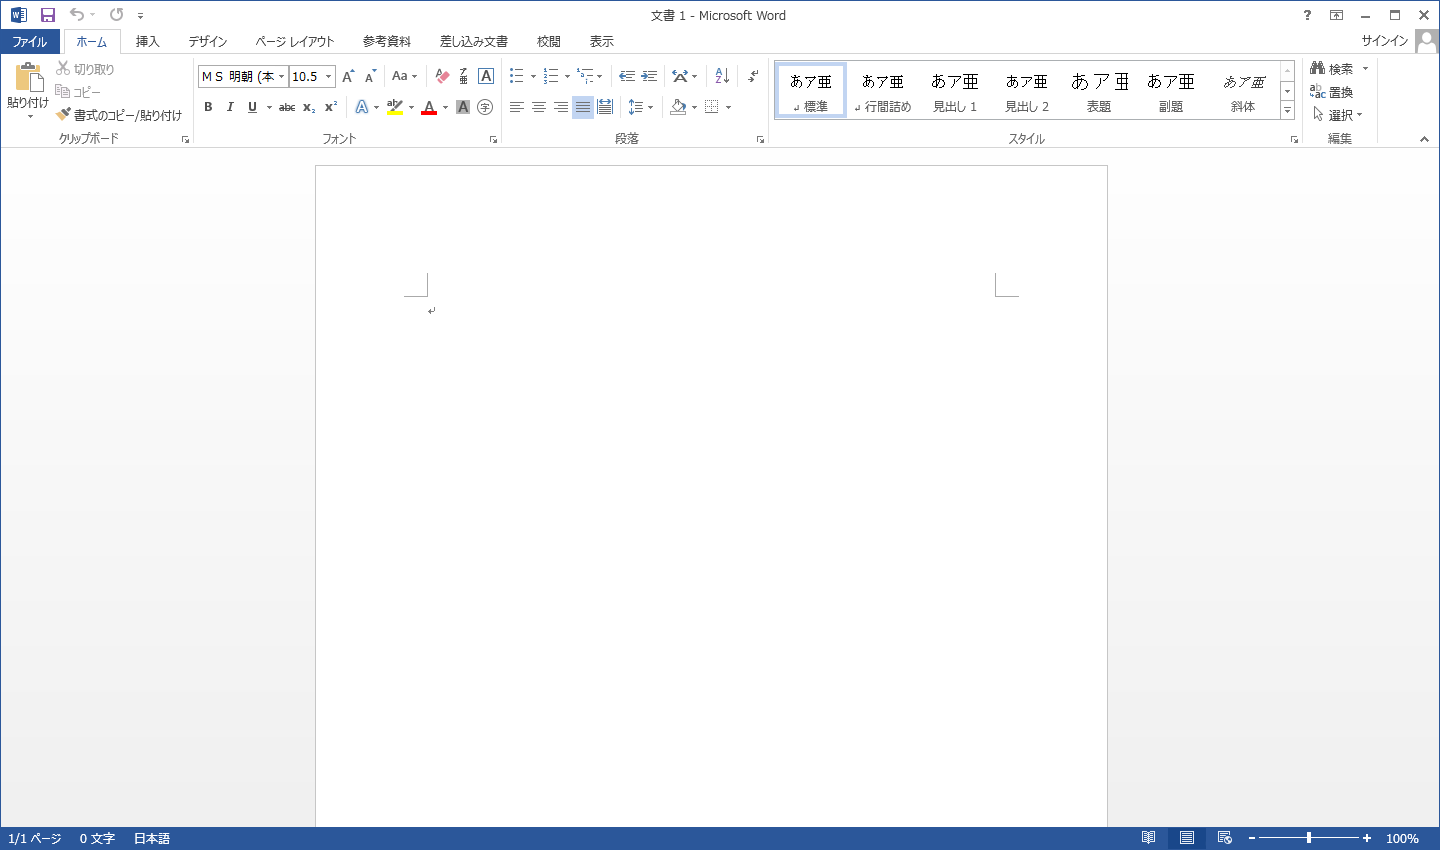Click the Save icon in quick access toolbar
Image resolution: width=1440 pixels, height=850 pixels.
[48, 15]
